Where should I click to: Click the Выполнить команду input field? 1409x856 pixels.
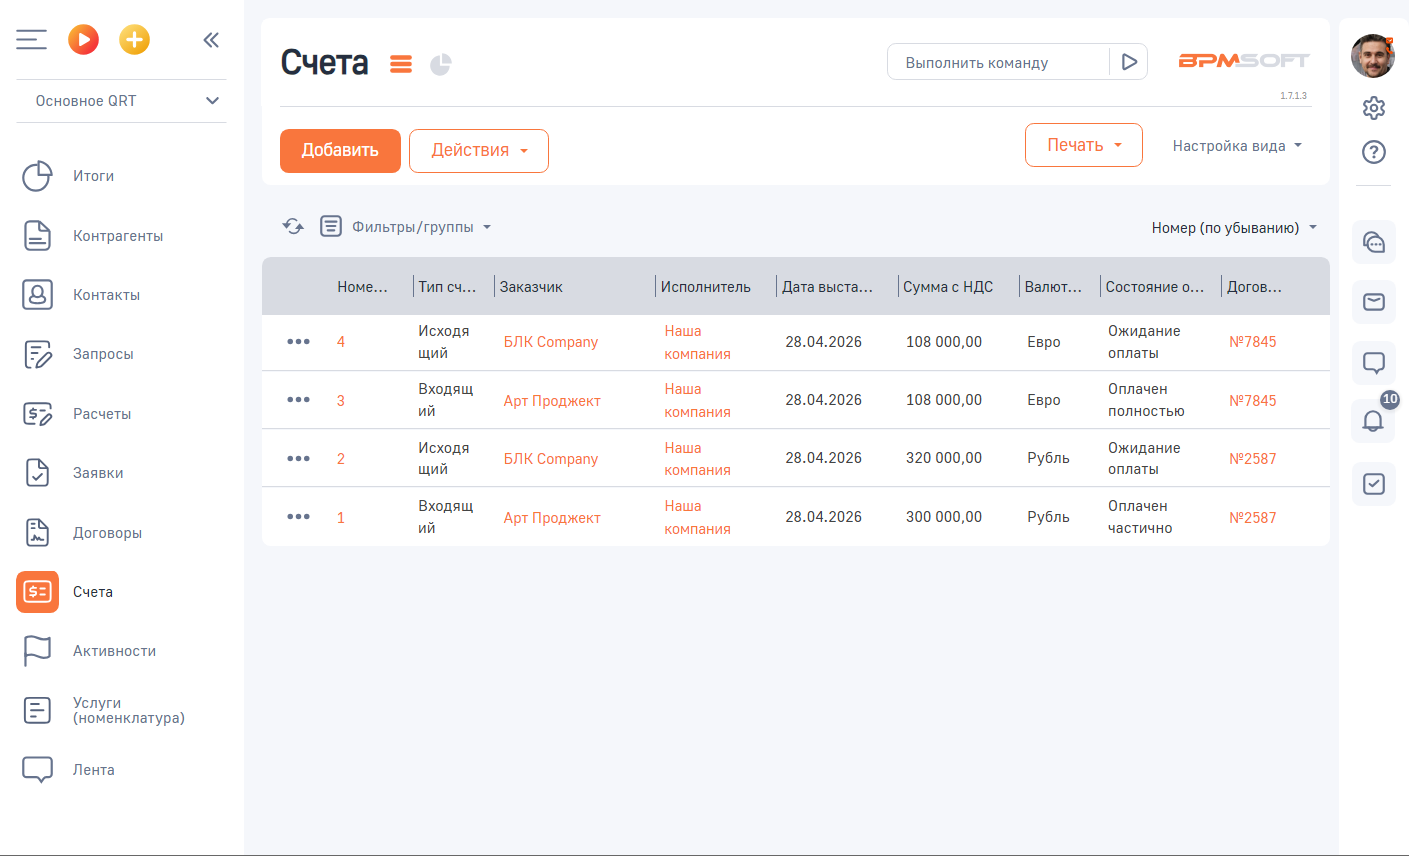click(997, 62)
